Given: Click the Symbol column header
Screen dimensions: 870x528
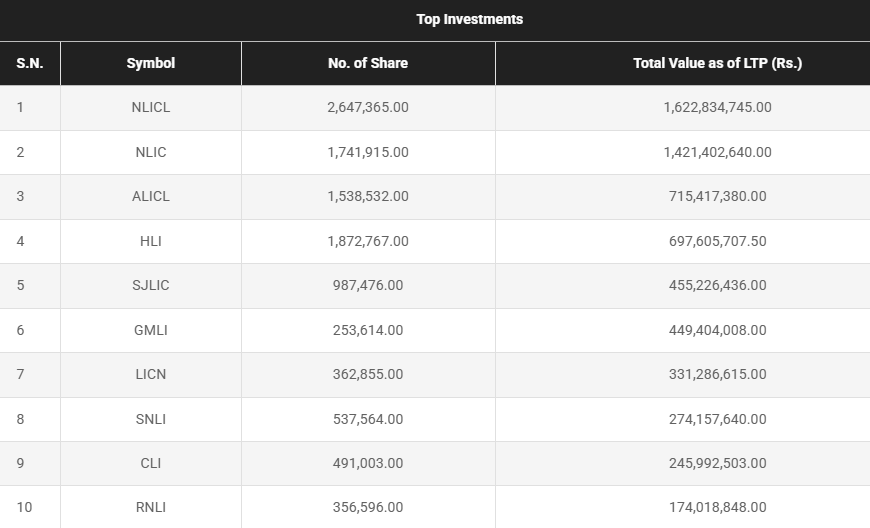Looking at the screenshot, I should click(x=150, y=63).
